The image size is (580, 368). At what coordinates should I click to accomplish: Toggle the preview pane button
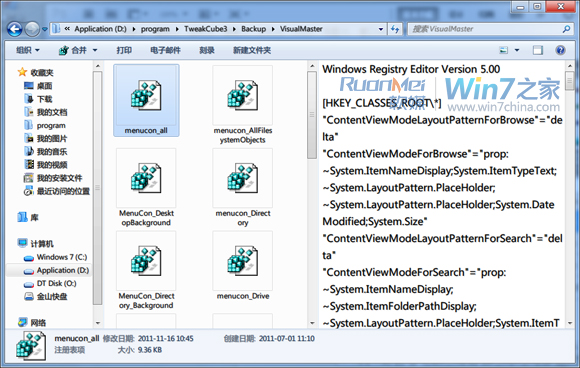pos(538,50)
